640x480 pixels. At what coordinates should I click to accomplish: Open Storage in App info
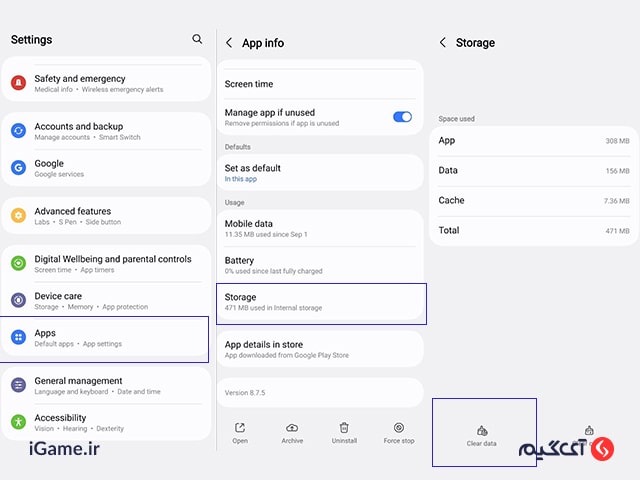(321, 304)
